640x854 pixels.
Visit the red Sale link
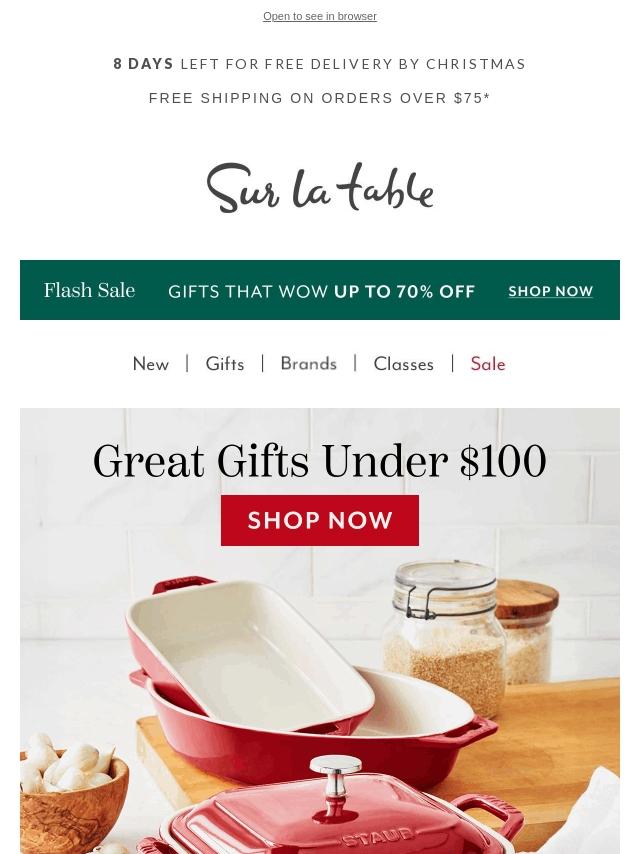(x=488, y=364)
